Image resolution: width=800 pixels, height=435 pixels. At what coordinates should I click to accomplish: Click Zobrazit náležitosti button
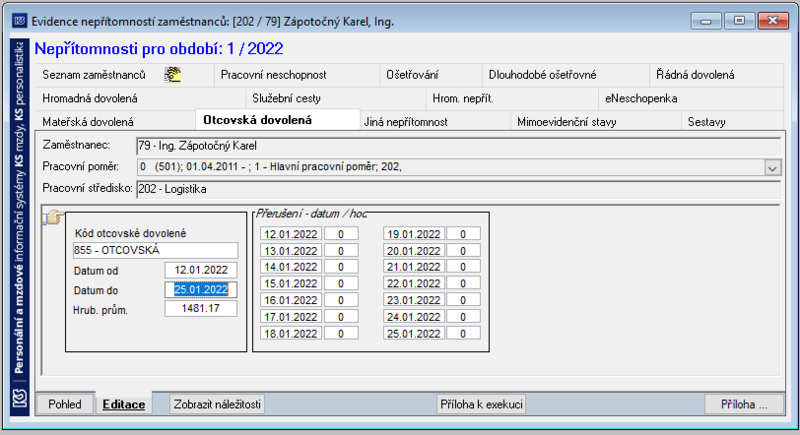[217, 404]
